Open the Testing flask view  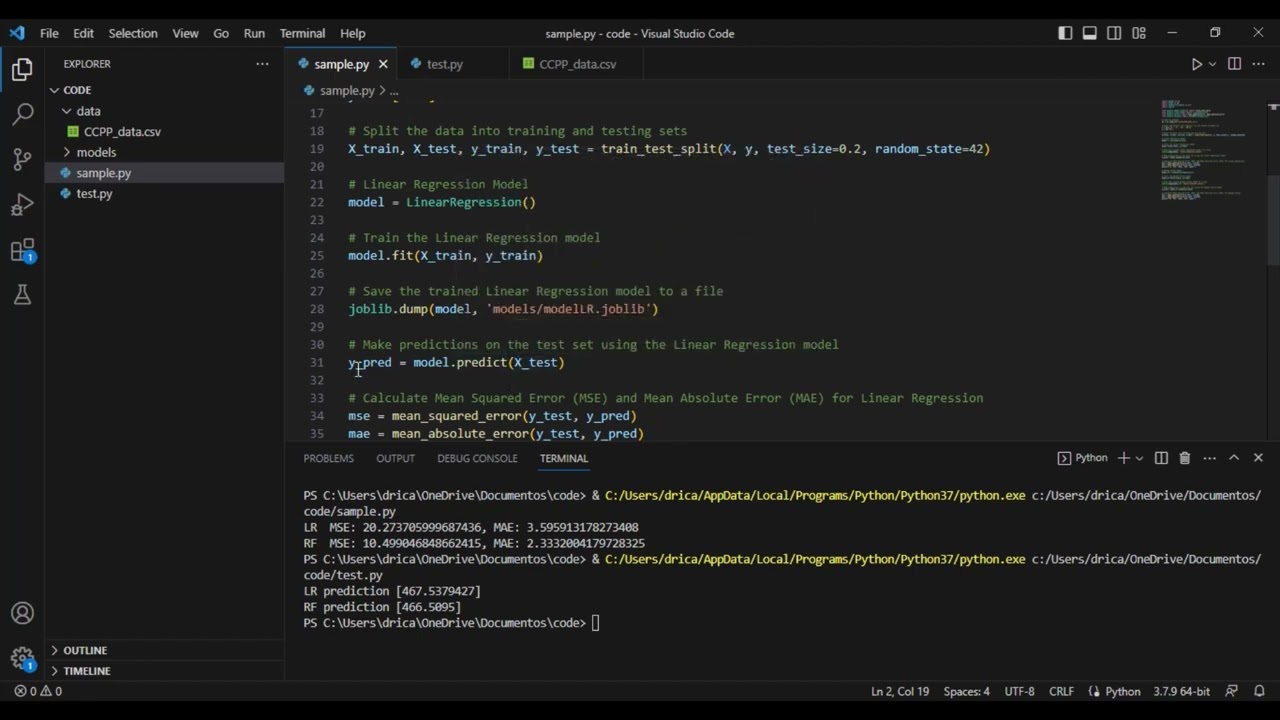coord(22,294)
